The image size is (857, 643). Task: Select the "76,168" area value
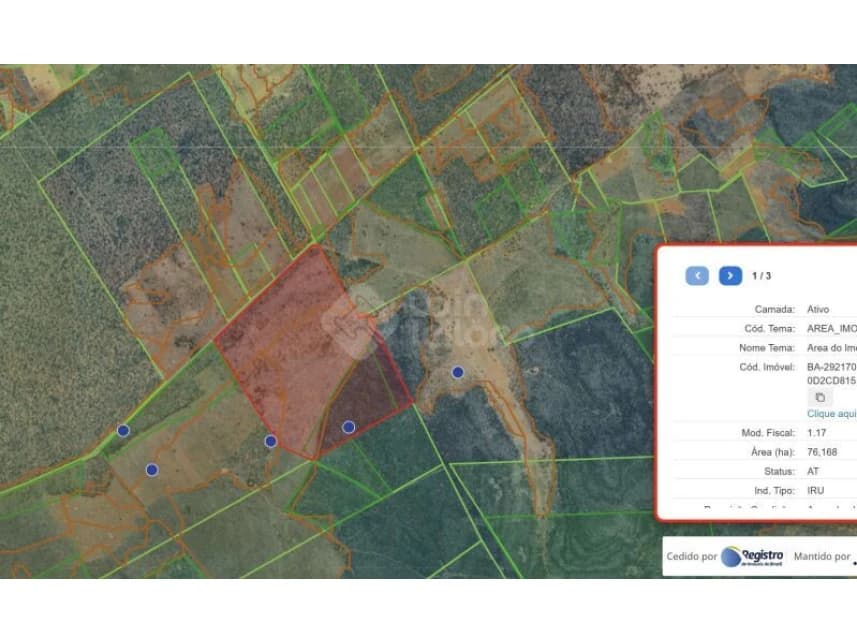coord(822,452)
